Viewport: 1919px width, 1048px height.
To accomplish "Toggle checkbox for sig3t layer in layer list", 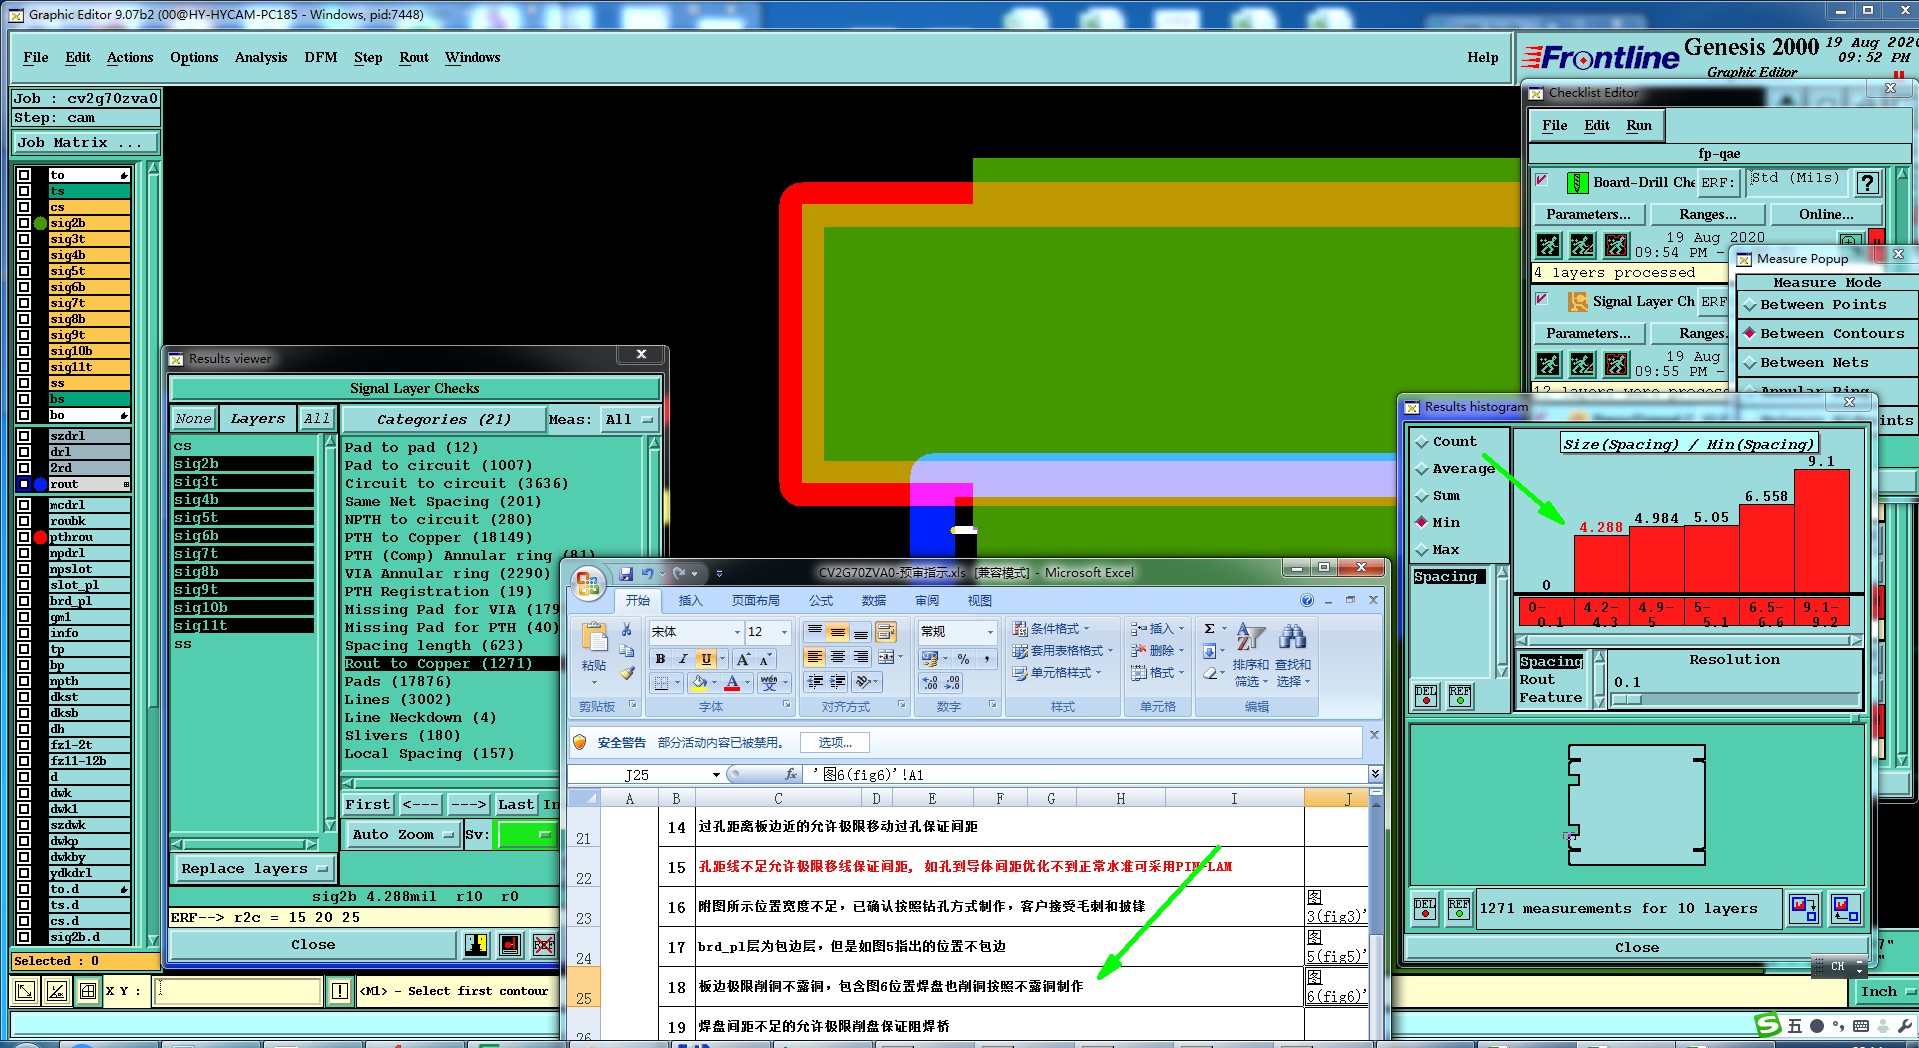I will click(24, 239).
